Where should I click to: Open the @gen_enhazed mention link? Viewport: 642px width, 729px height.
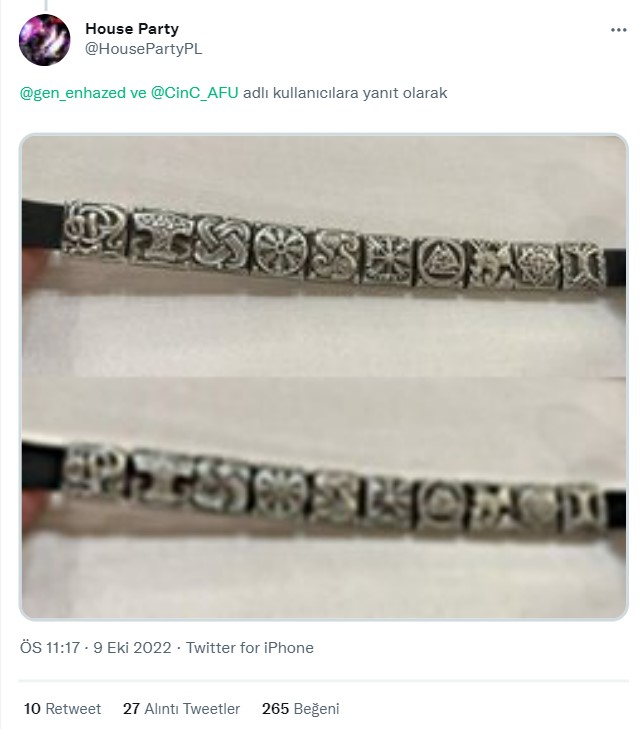(73, 93)
